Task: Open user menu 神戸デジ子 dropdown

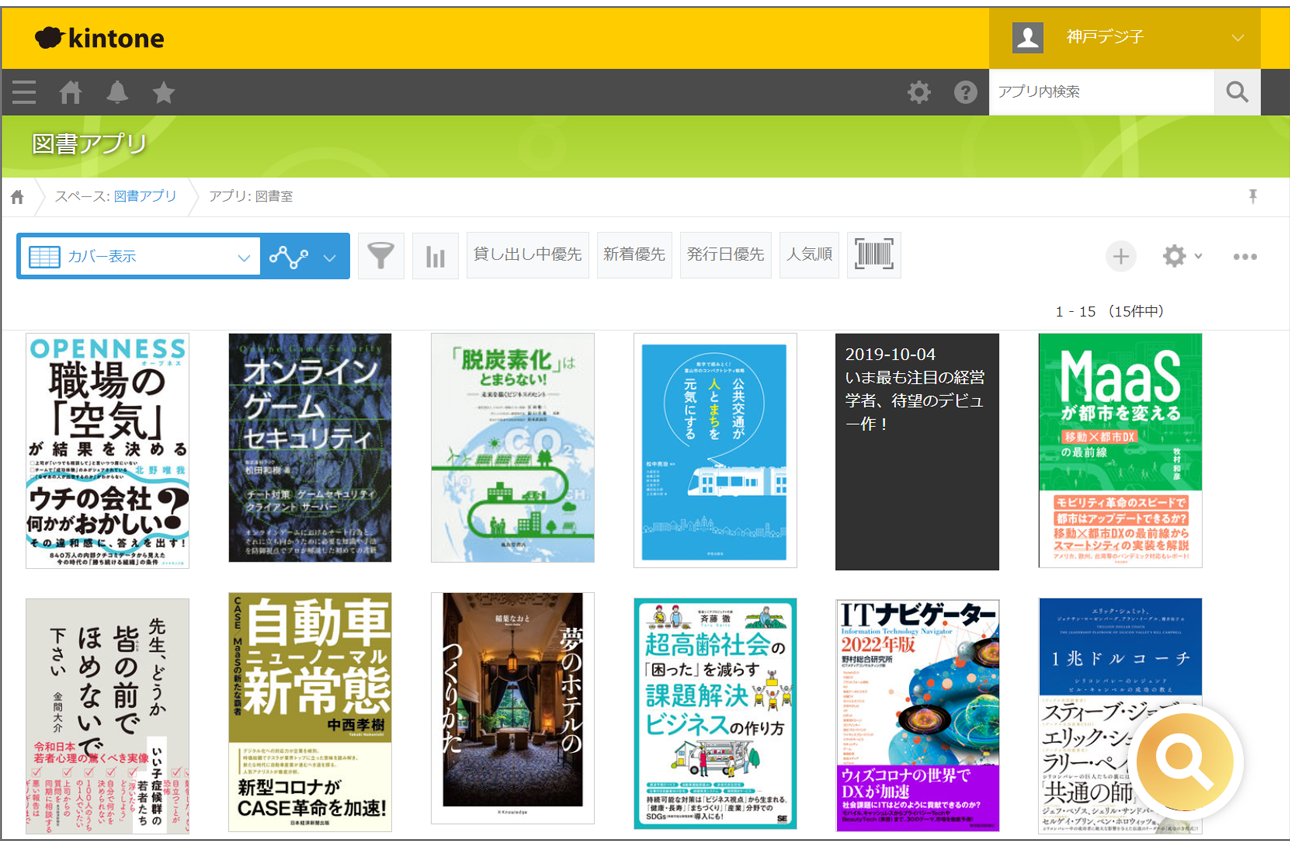Action: [x=1125, y=38]
